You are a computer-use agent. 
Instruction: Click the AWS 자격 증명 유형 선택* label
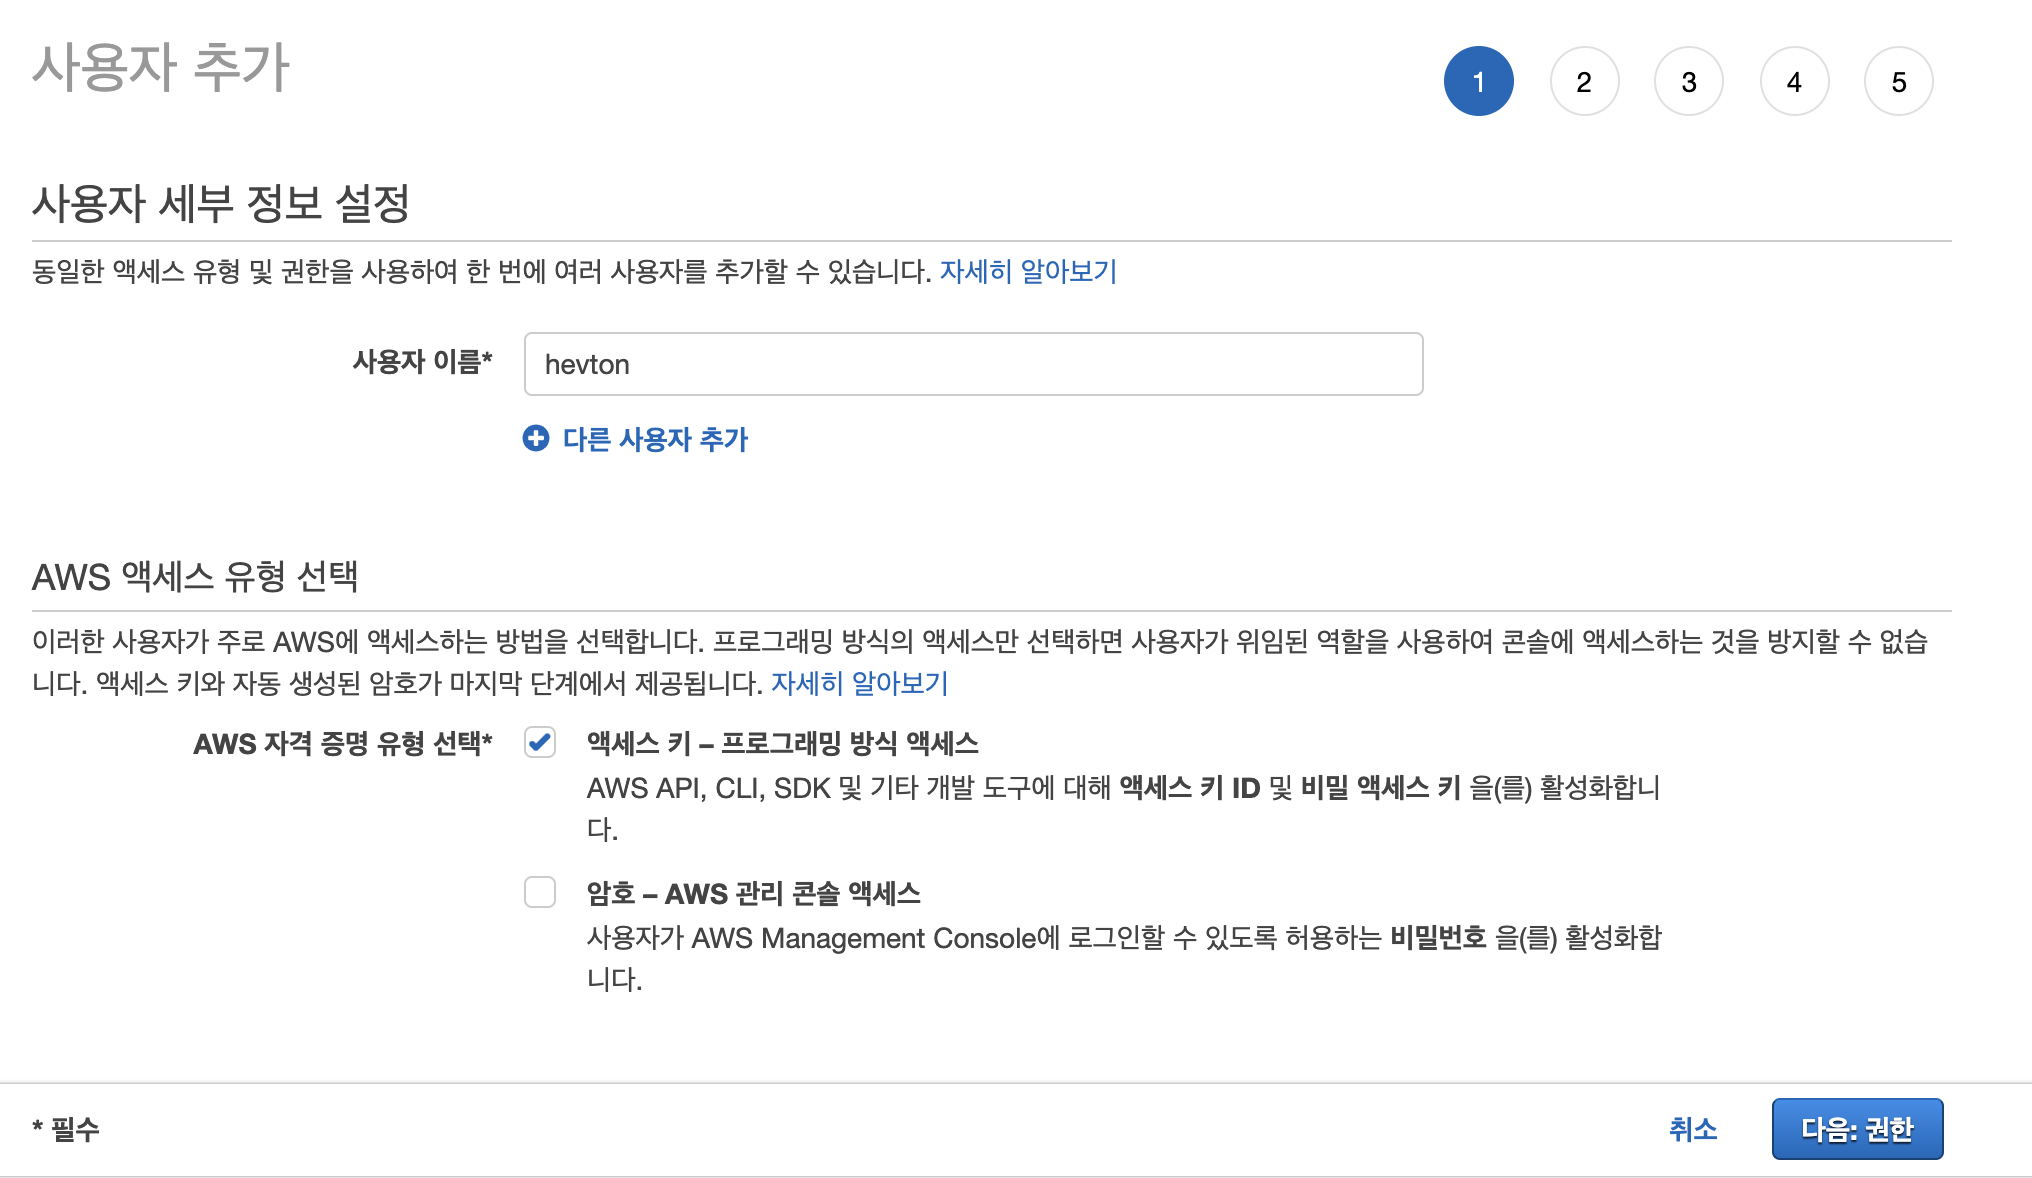pos(343,744)
